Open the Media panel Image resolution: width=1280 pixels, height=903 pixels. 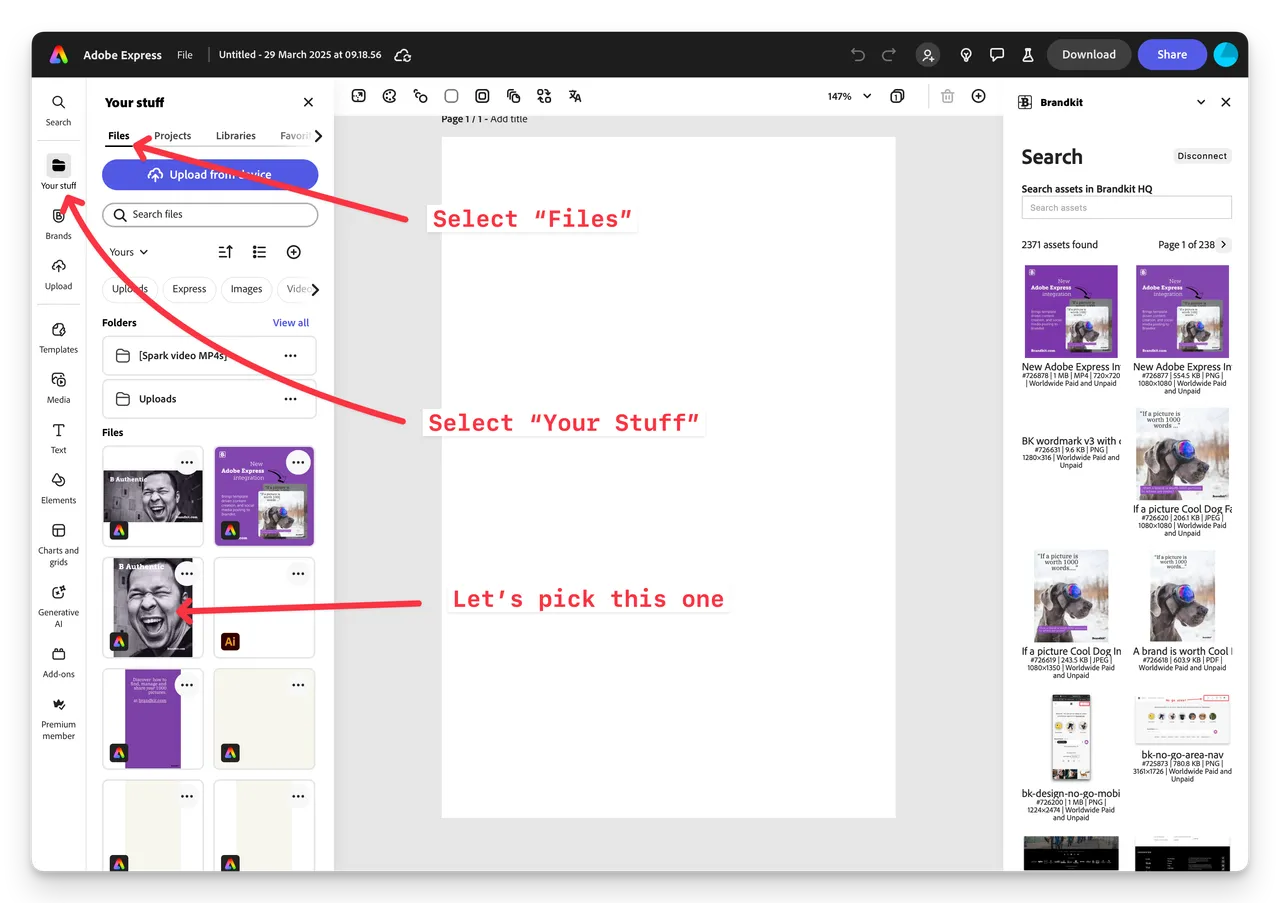click(58, 388)
